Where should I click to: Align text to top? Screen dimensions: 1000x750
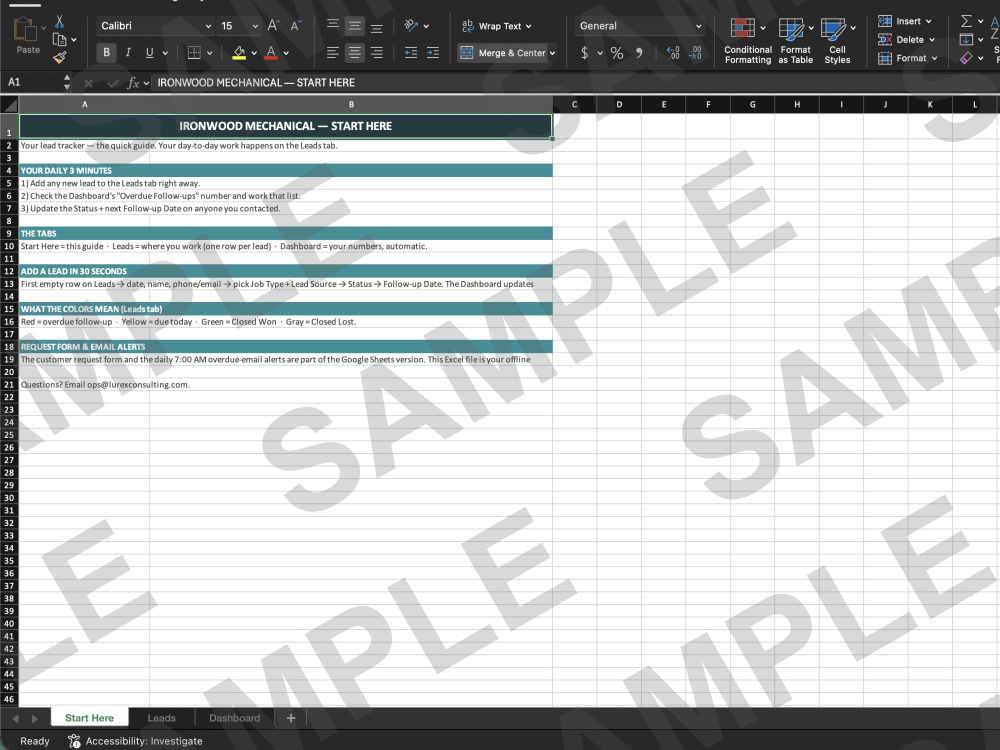333,26
